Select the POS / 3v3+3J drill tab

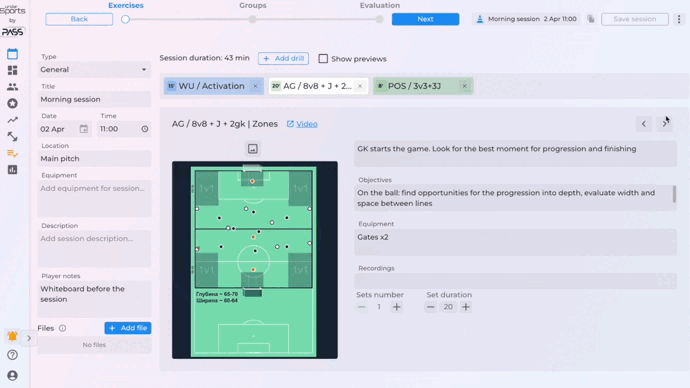414,86
